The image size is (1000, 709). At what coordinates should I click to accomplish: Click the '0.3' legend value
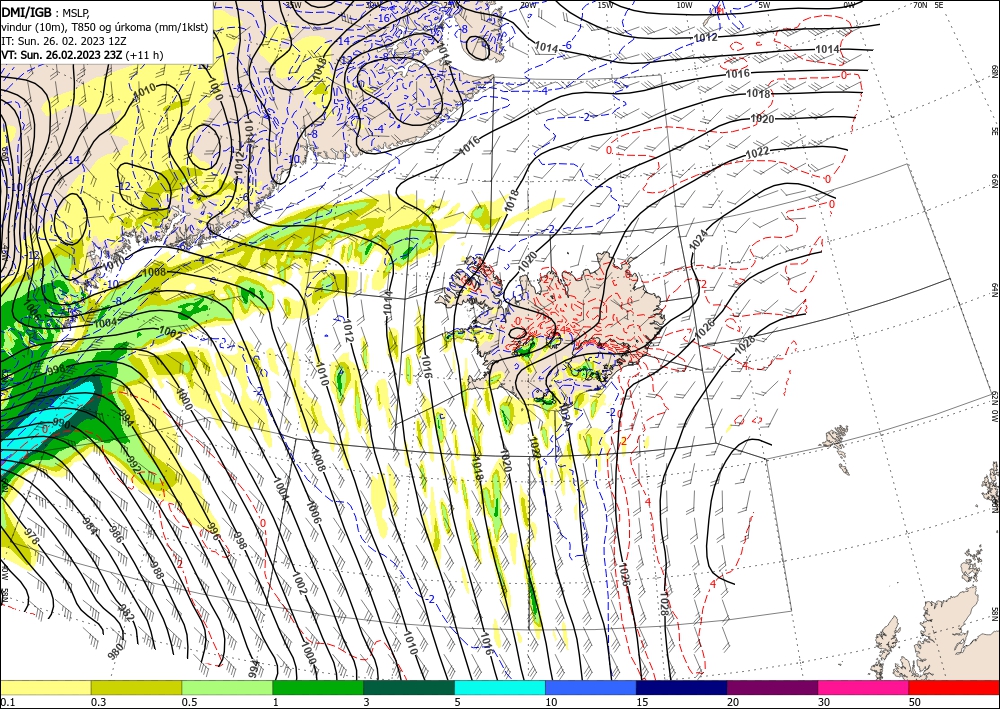(98, 702)
